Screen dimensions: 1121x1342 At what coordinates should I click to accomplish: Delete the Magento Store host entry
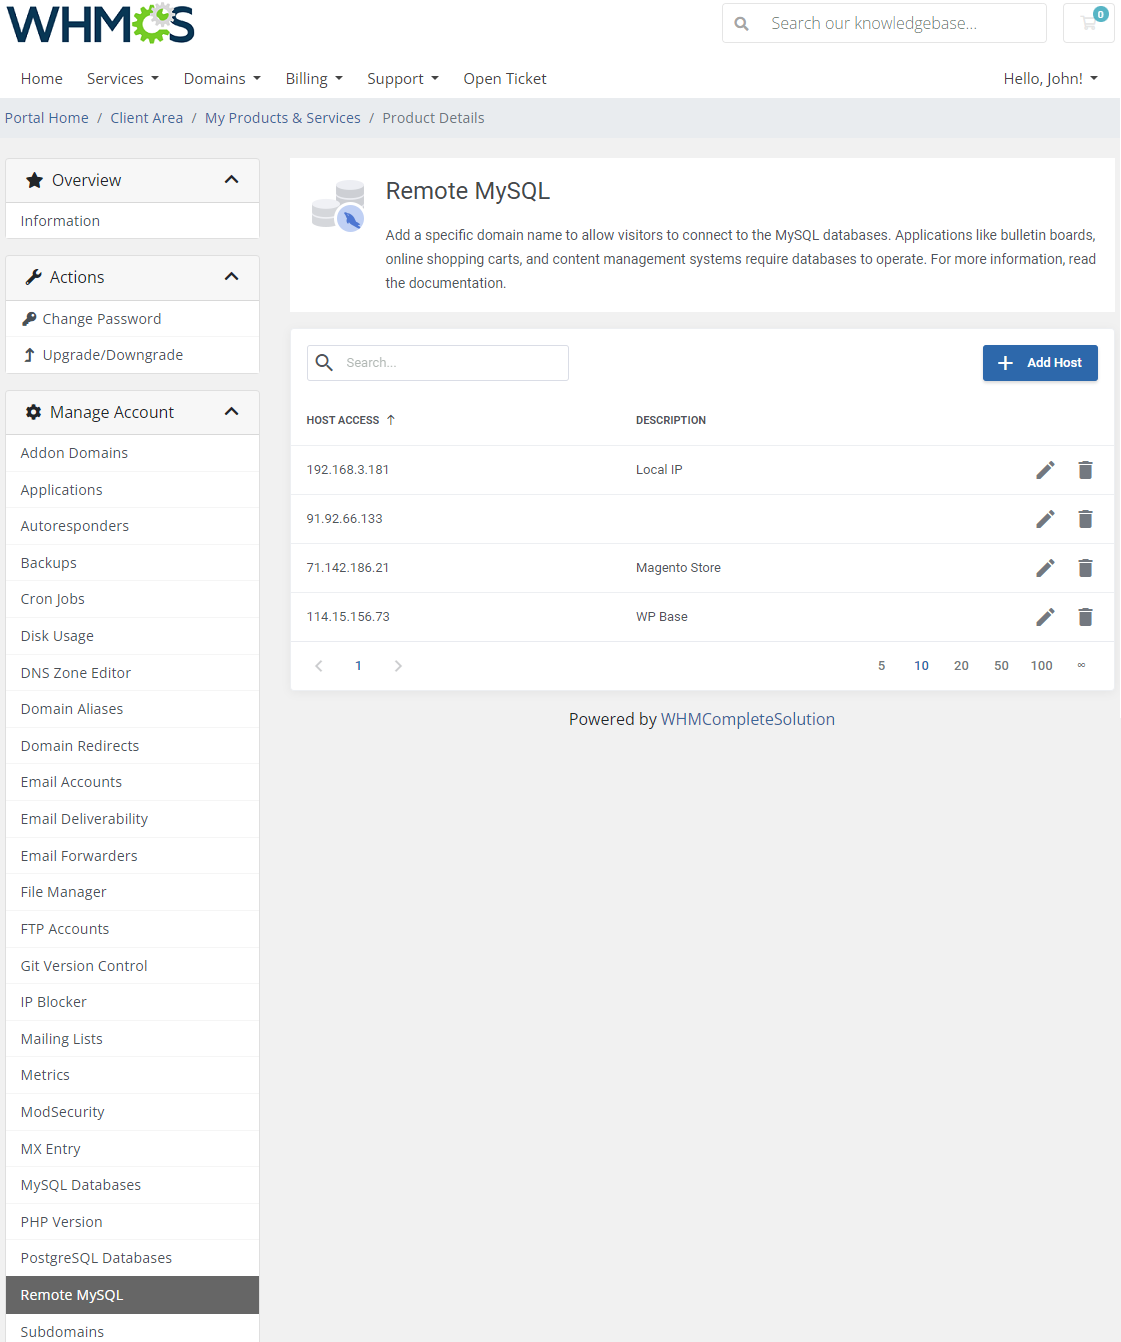pyautogui.click(x=1085, y=568)
